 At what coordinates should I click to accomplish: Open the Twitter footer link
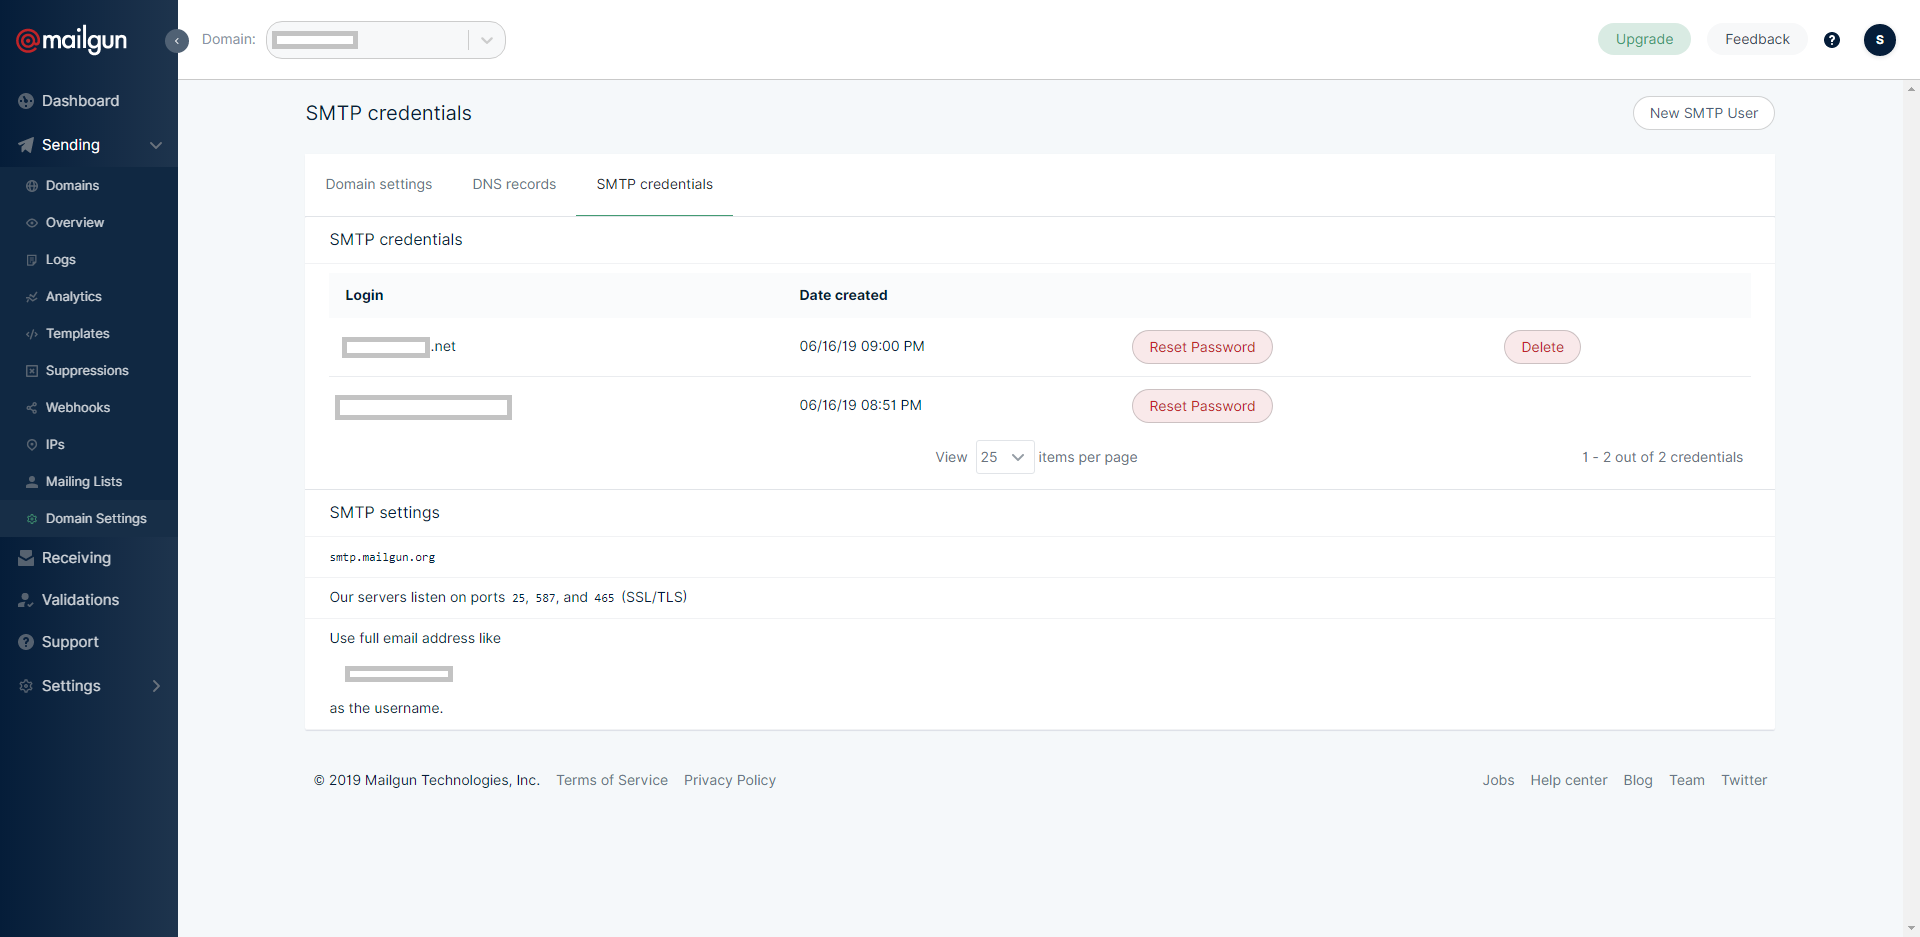tap(1744, 780)
